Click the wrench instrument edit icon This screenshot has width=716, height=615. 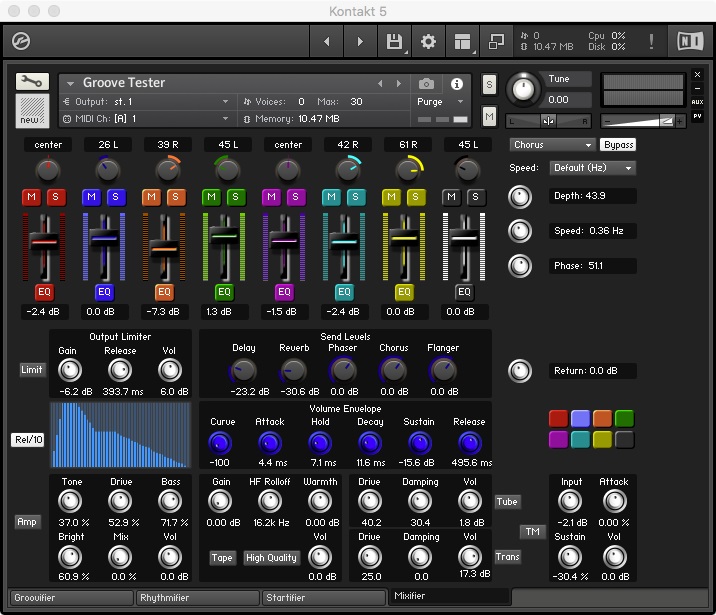coord(32,82)
